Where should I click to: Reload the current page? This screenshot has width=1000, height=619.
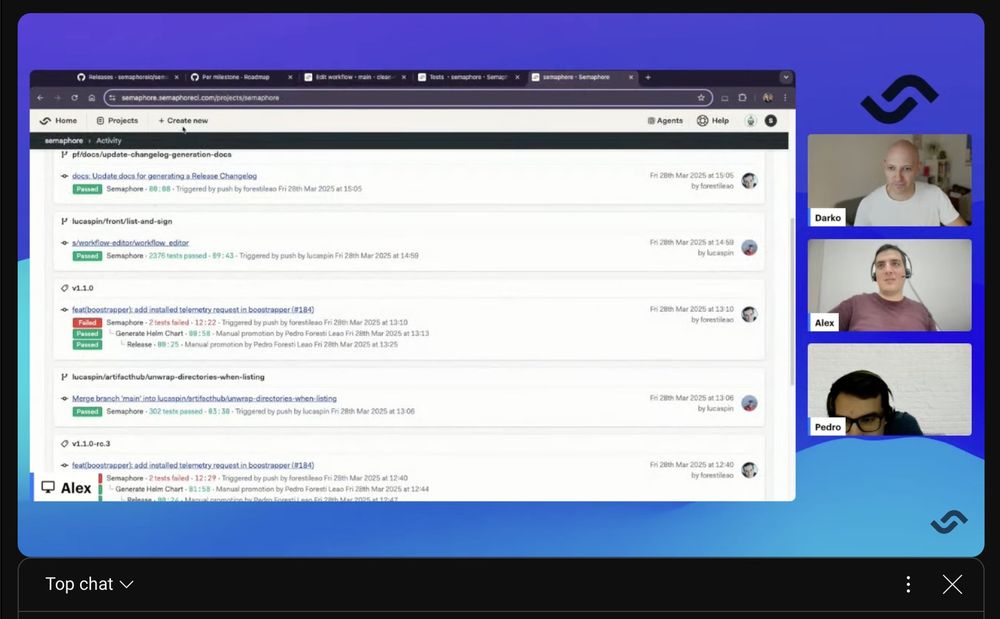click(75, 98)
